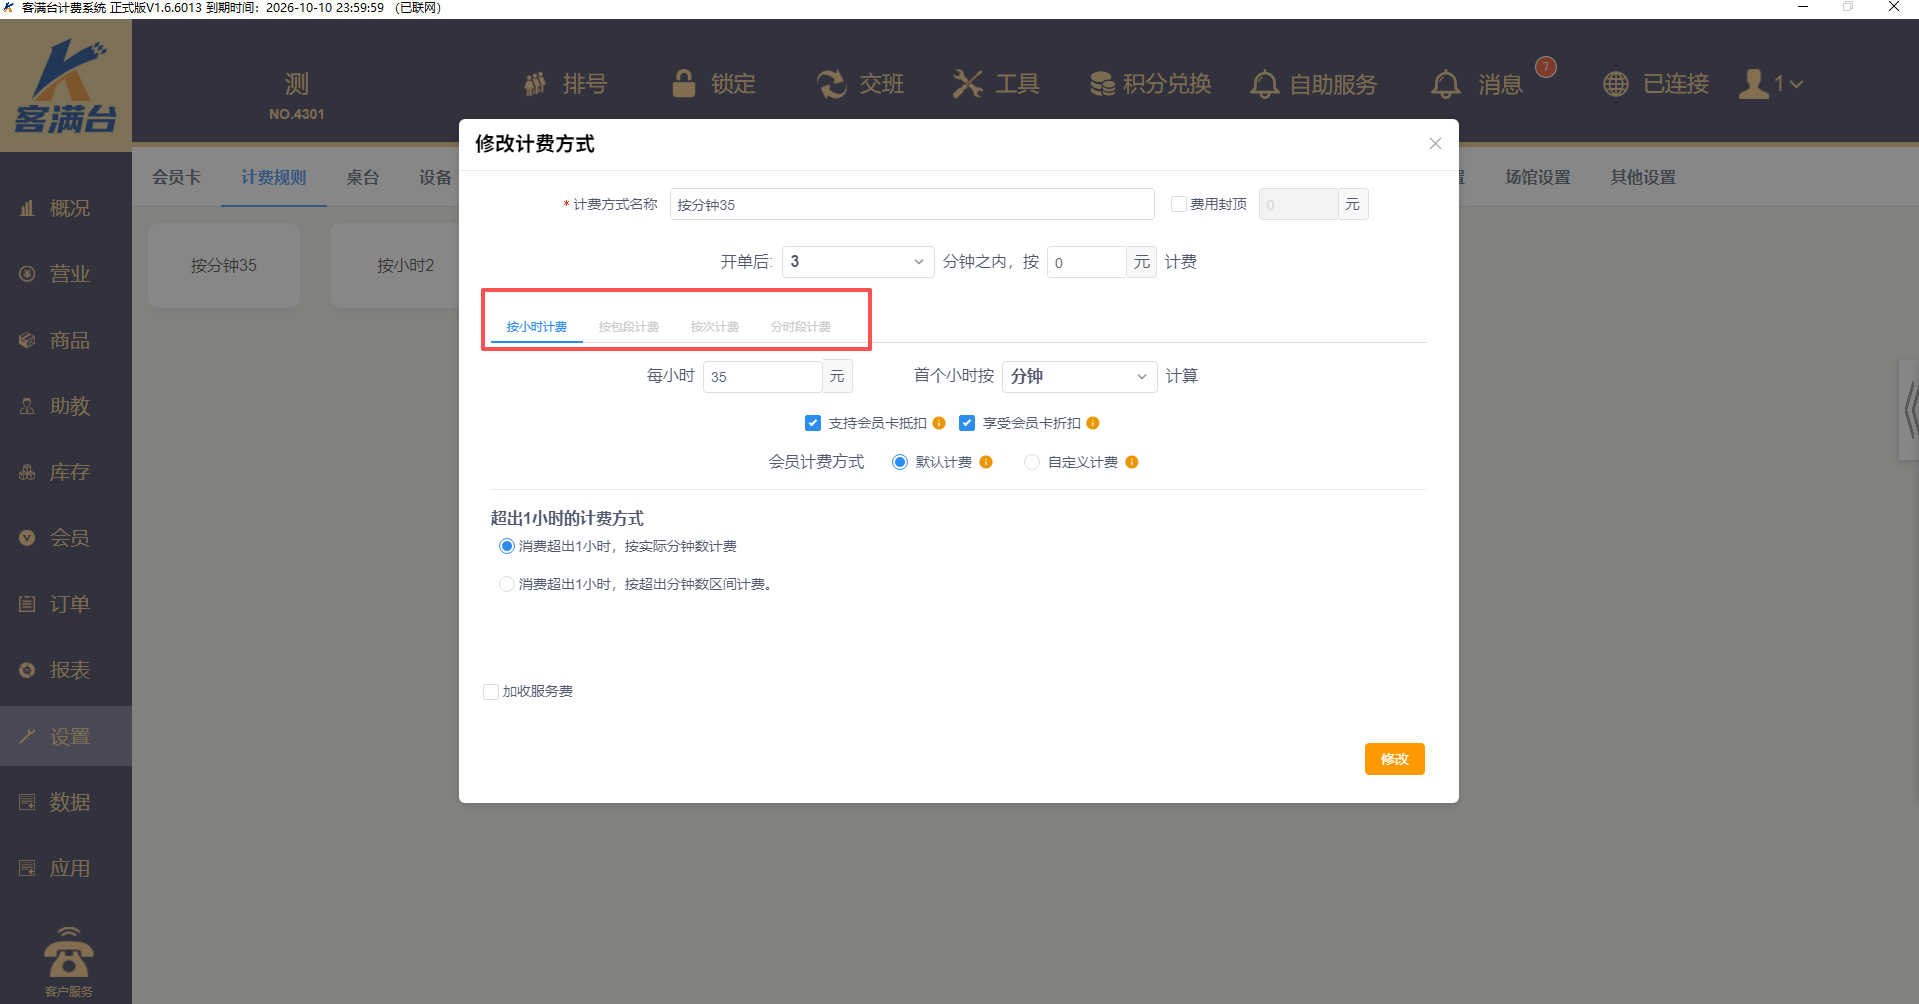
Task: Select 自定义计费 radio option
Action: pyautogui.click(x=1032, y=462)
